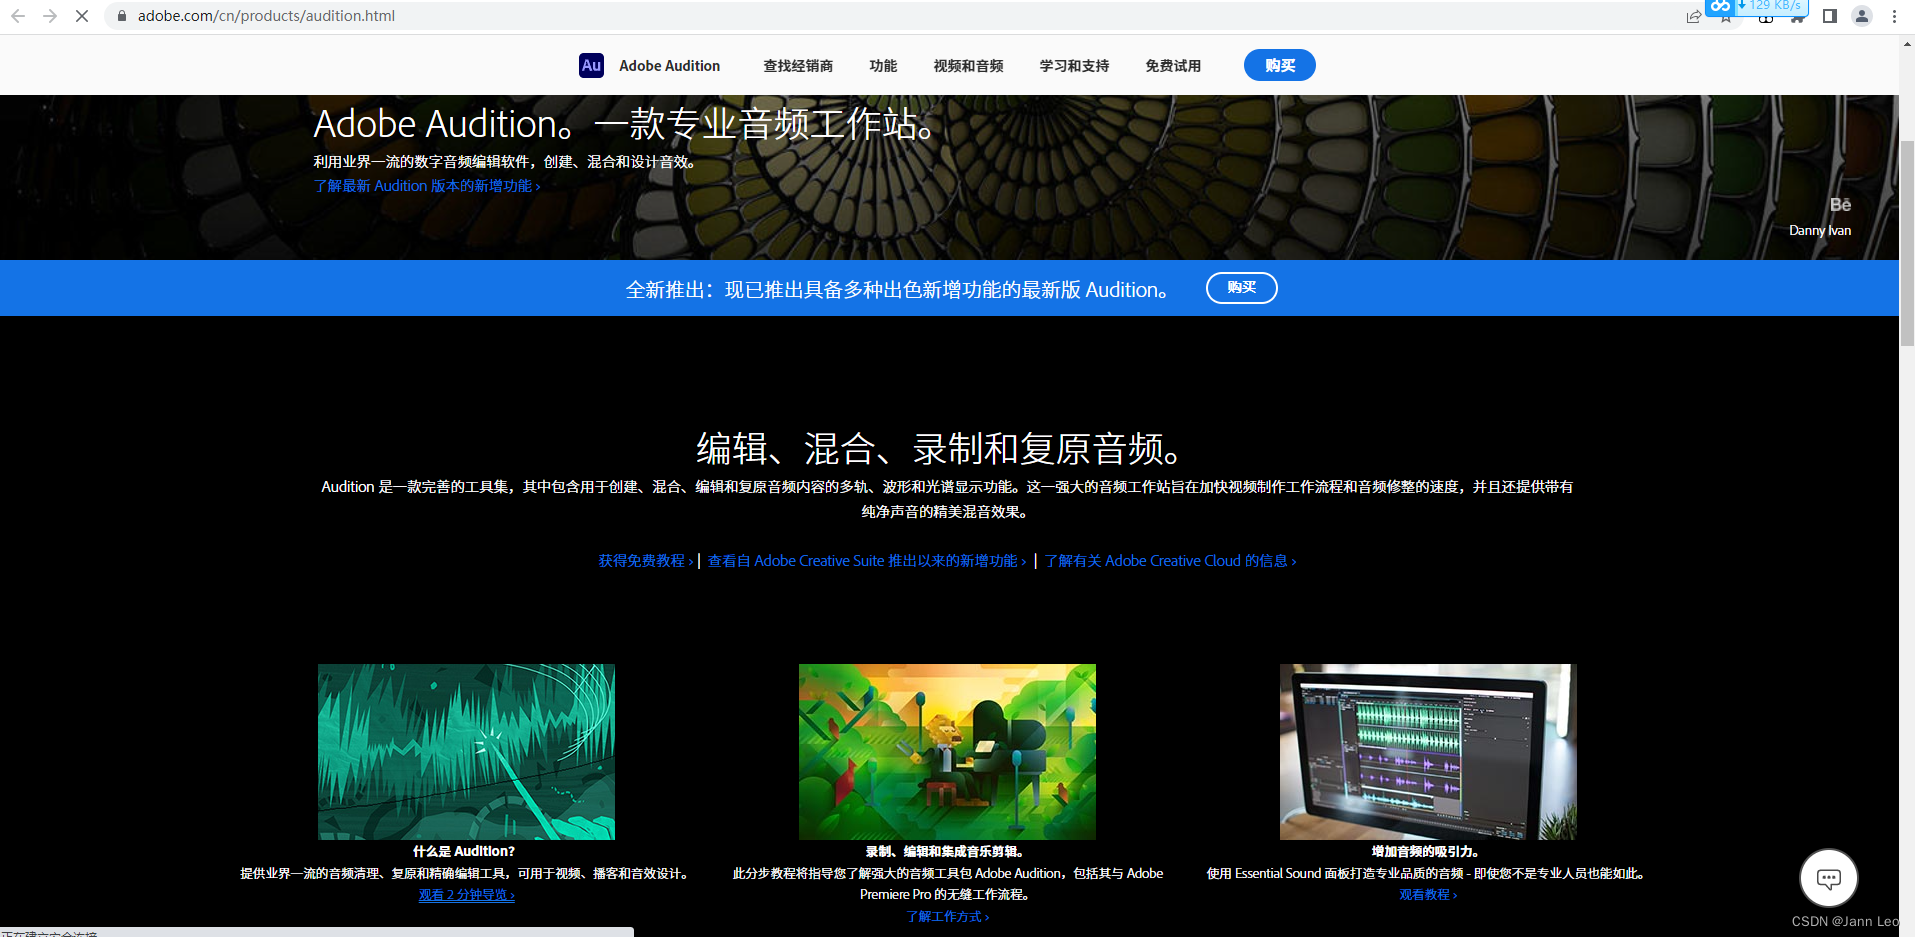Image resolution: width=1915 pixels, height=937 pixels.
Task: Open the chat support bubble icon
Action: coord(1828,878)
